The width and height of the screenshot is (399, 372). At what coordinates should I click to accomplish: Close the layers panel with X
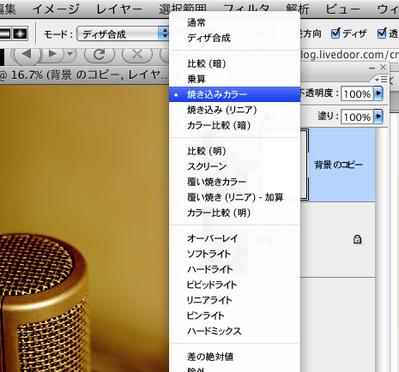click(x=383, y=67)
